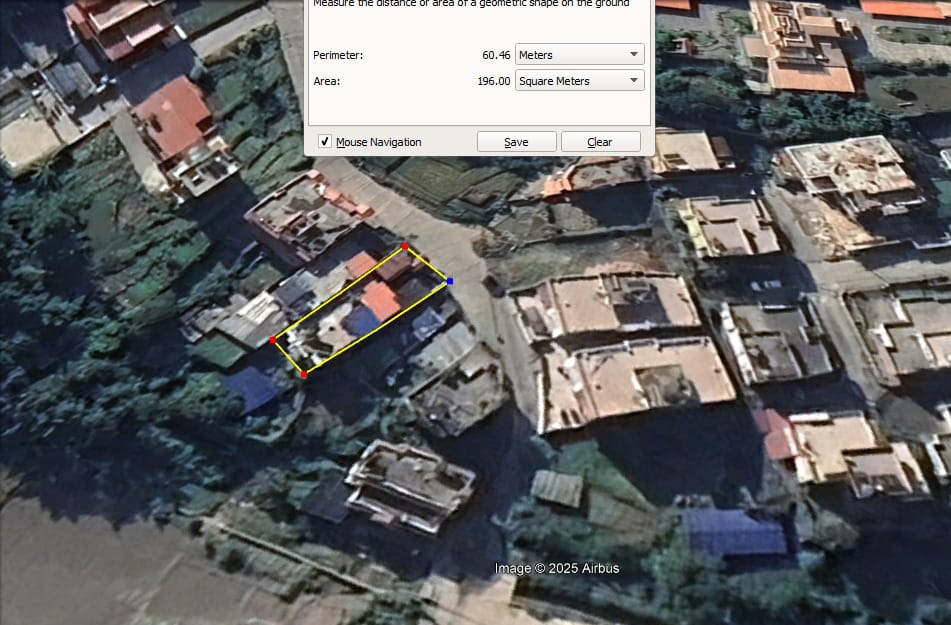Click the perimeter value 60.46
The image size is (951, 625).
coord(495,55)
